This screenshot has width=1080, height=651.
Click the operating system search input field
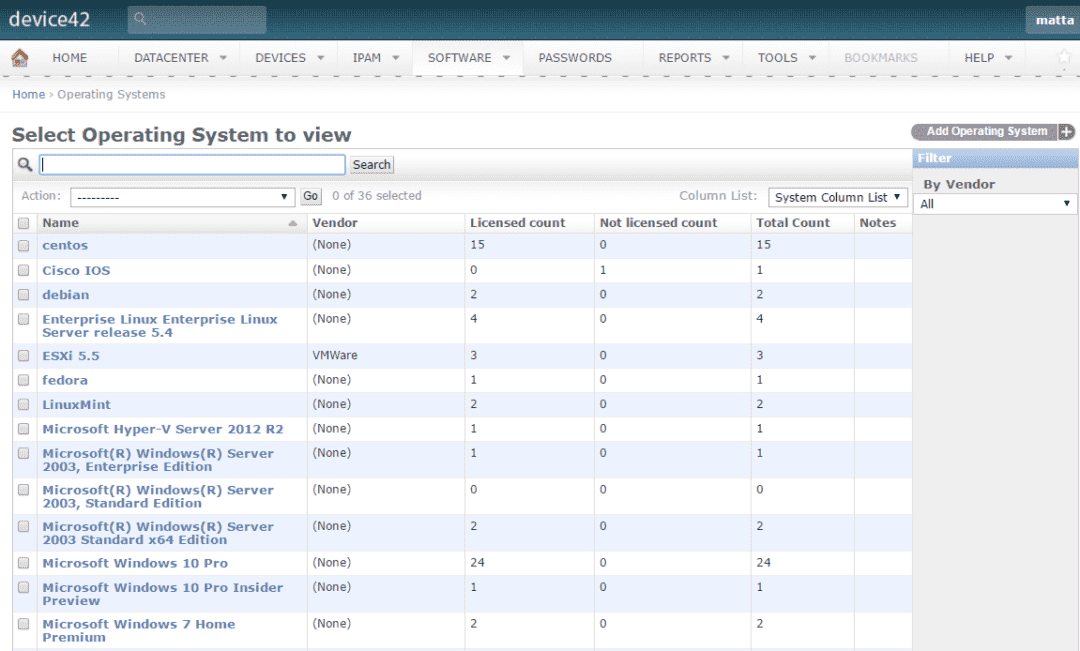pyautogui.click(x=192, y=165)
